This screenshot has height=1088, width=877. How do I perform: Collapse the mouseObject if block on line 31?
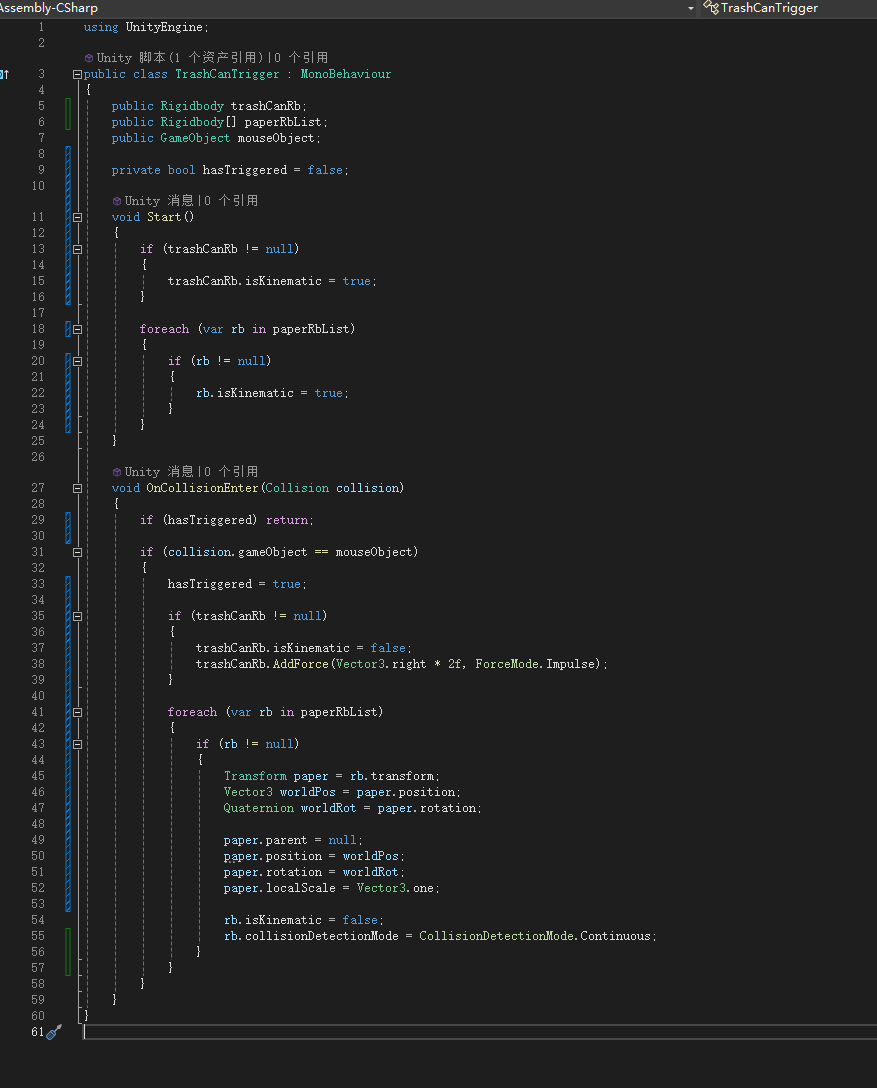pyautogui.click(x=77, y=552)
